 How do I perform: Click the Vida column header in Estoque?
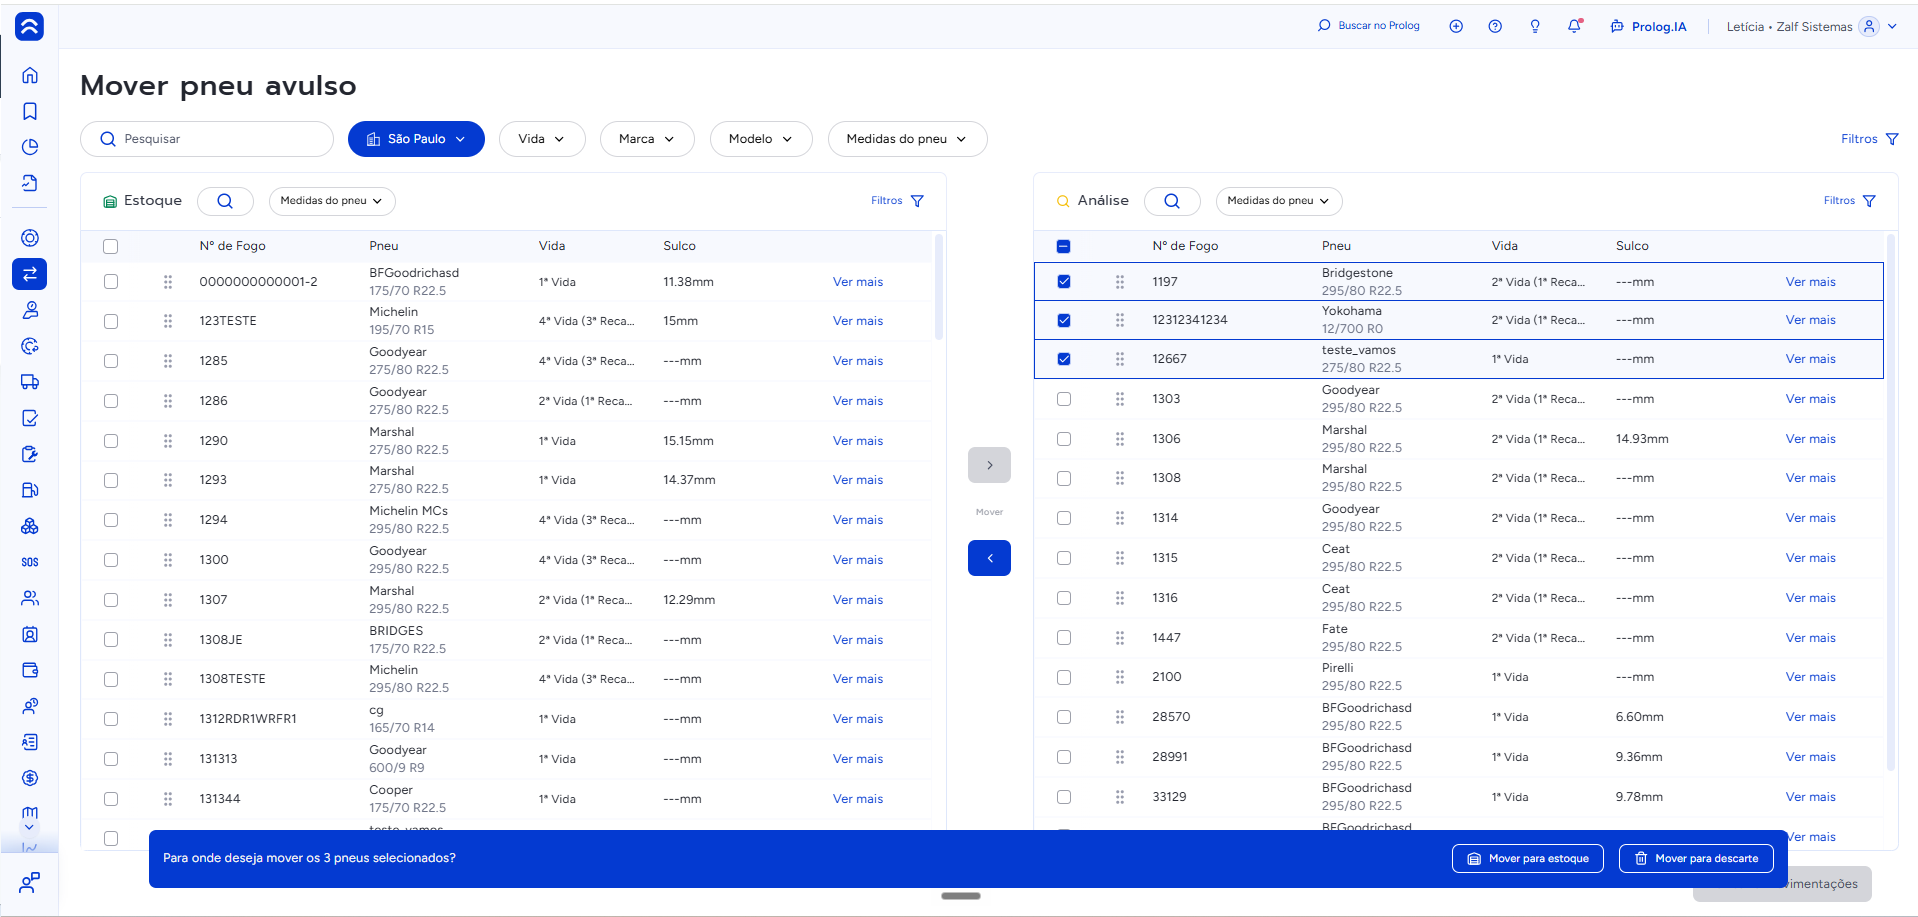(552, 246)
